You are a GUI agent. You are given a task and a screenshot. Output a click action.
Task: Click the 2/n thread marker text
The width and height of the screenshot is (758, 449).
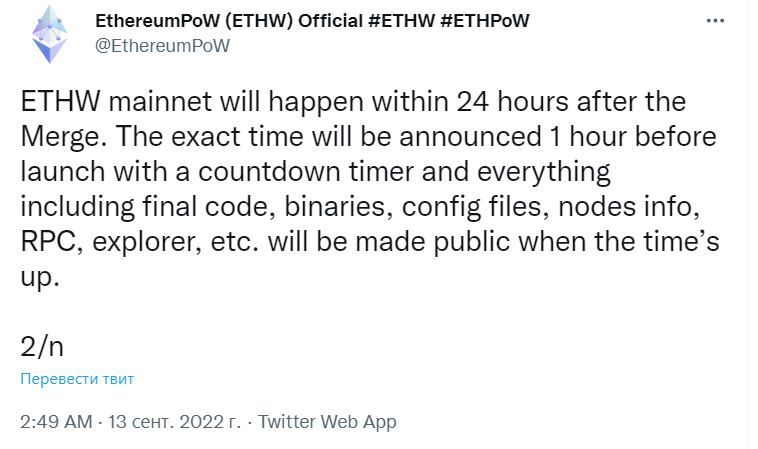42,347
